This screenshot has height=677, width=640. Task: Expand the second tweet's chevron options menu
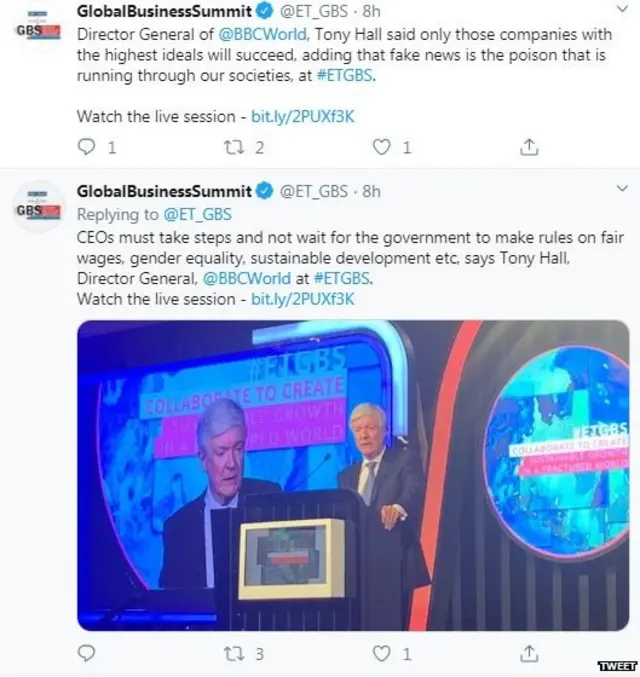(622, 189)
